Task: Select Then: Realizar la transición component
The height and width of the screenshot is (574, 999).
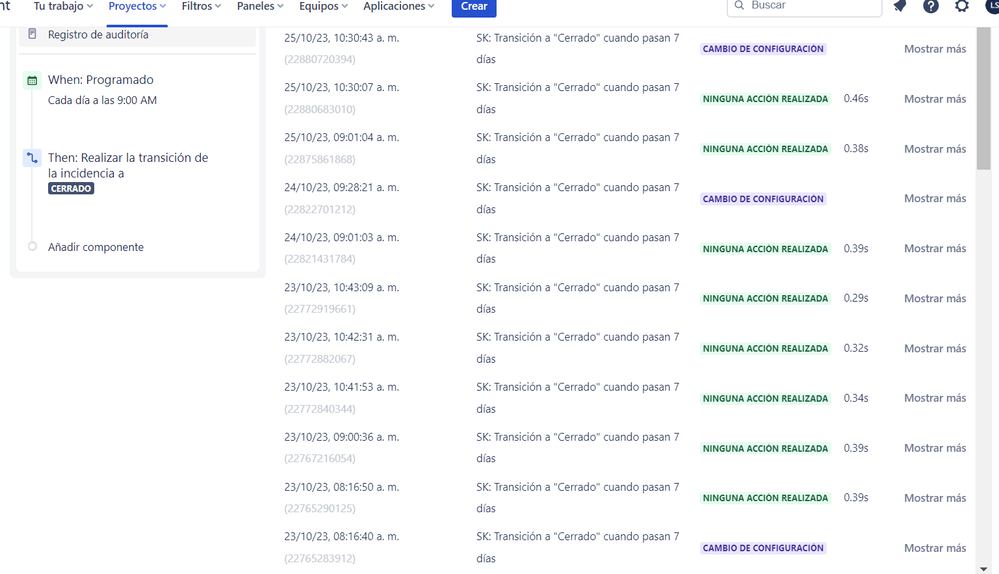Action: point(128,165)
